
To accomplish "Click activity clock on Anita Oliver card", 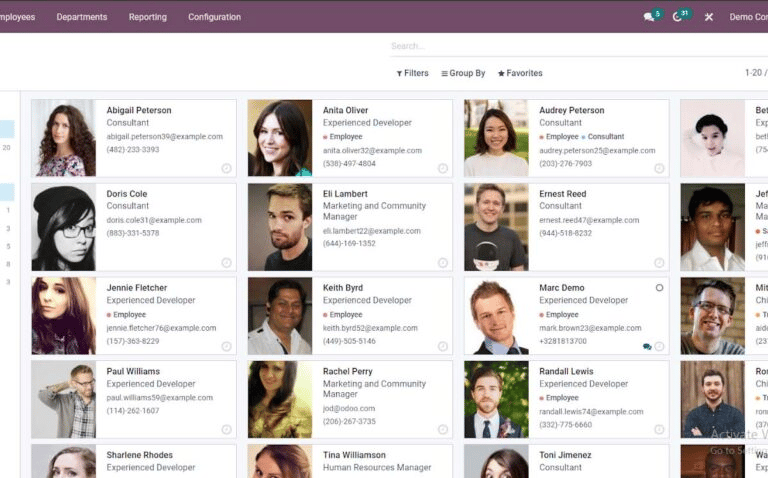I will (443, 168).
